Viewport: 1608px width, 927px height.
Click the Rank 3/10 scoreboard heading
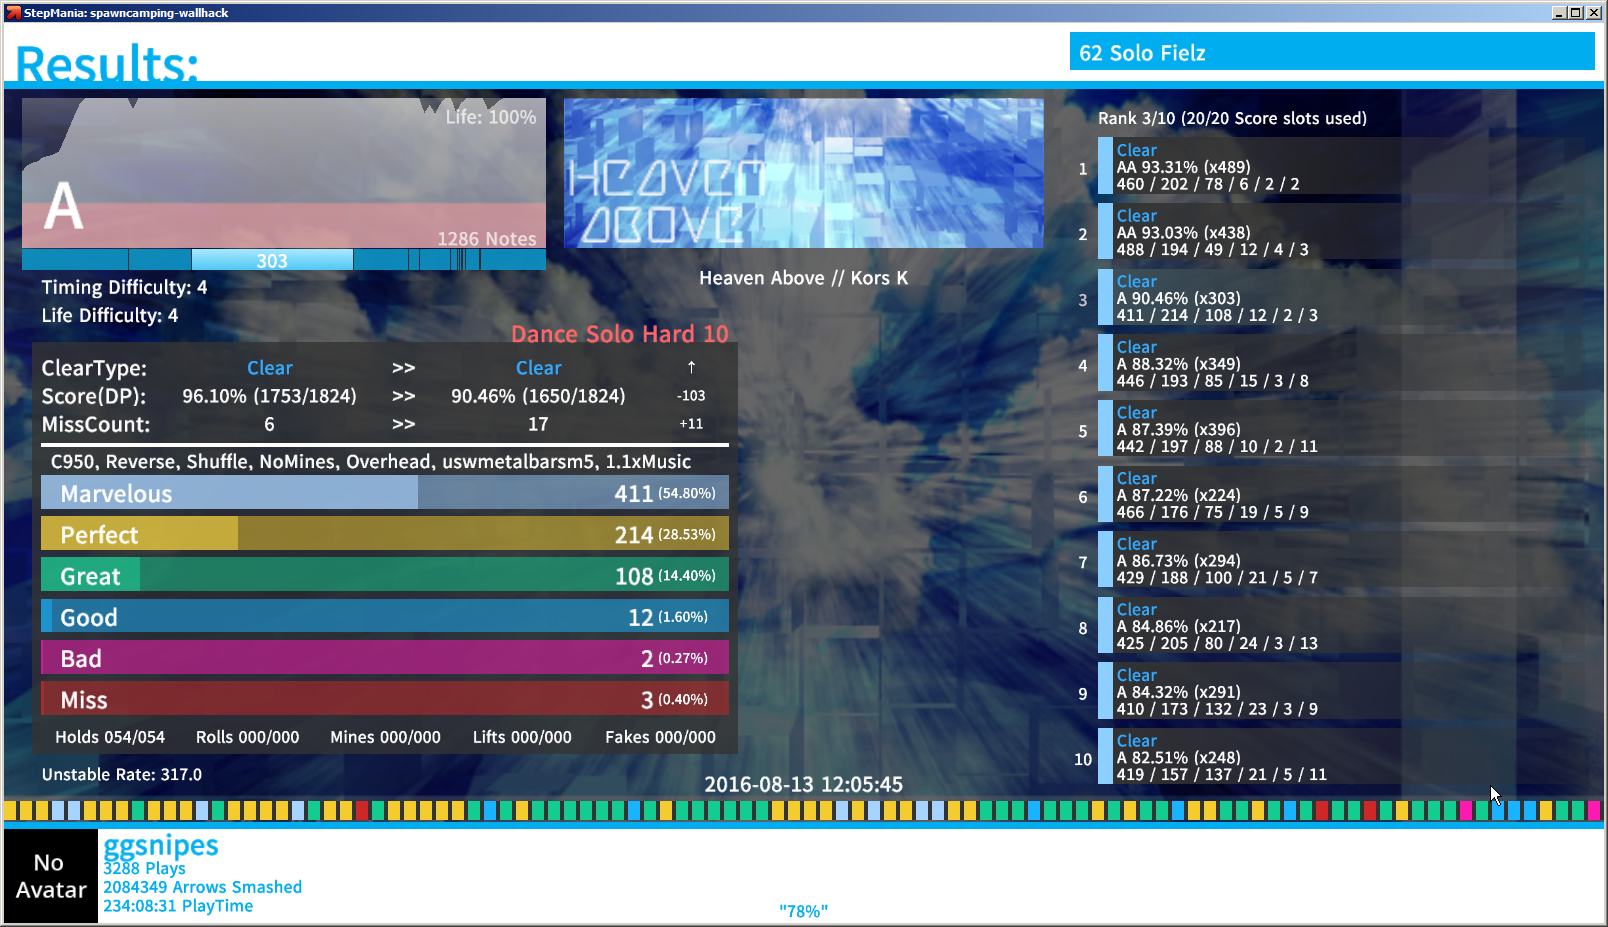pyautogui.click(x=1232, y=118)
